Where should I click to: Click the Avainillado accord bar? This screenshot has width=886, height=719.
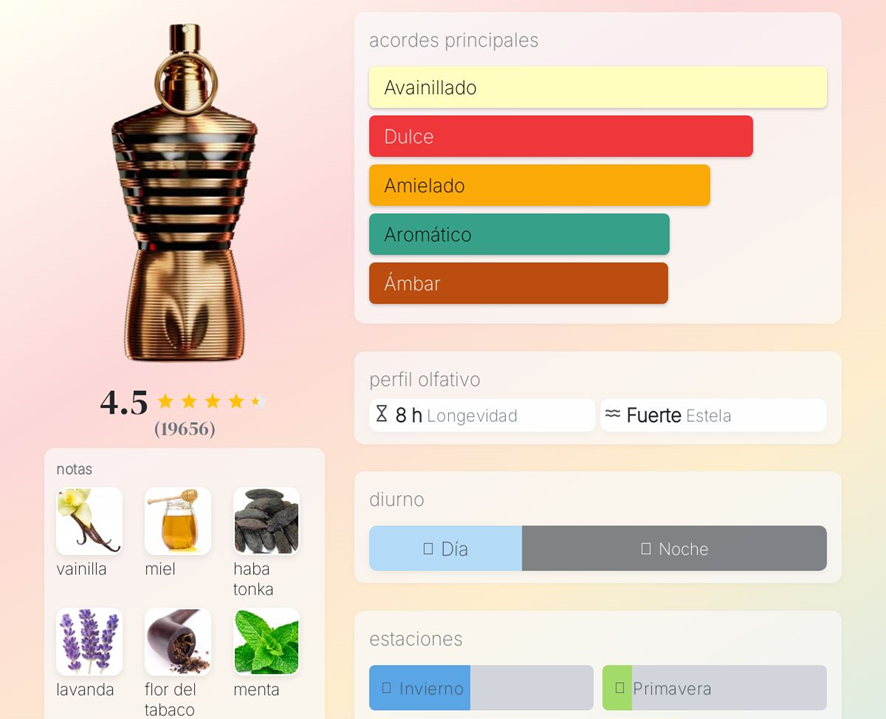pos(597,88)
